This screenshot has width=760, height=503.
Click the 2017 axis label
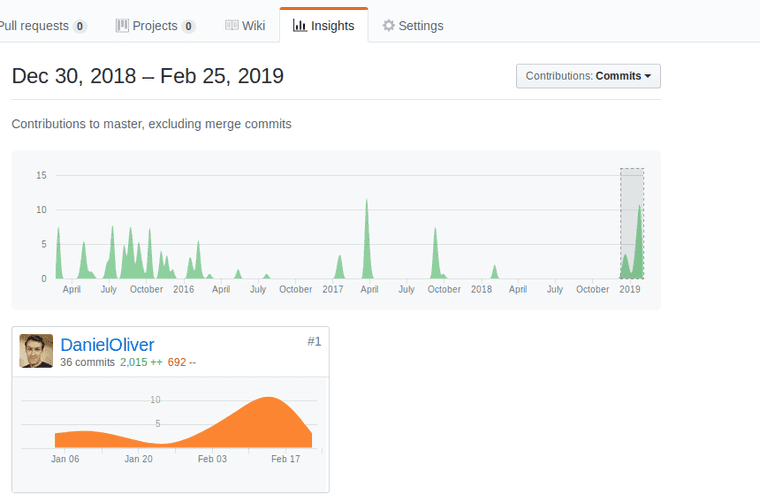(333, 289)
